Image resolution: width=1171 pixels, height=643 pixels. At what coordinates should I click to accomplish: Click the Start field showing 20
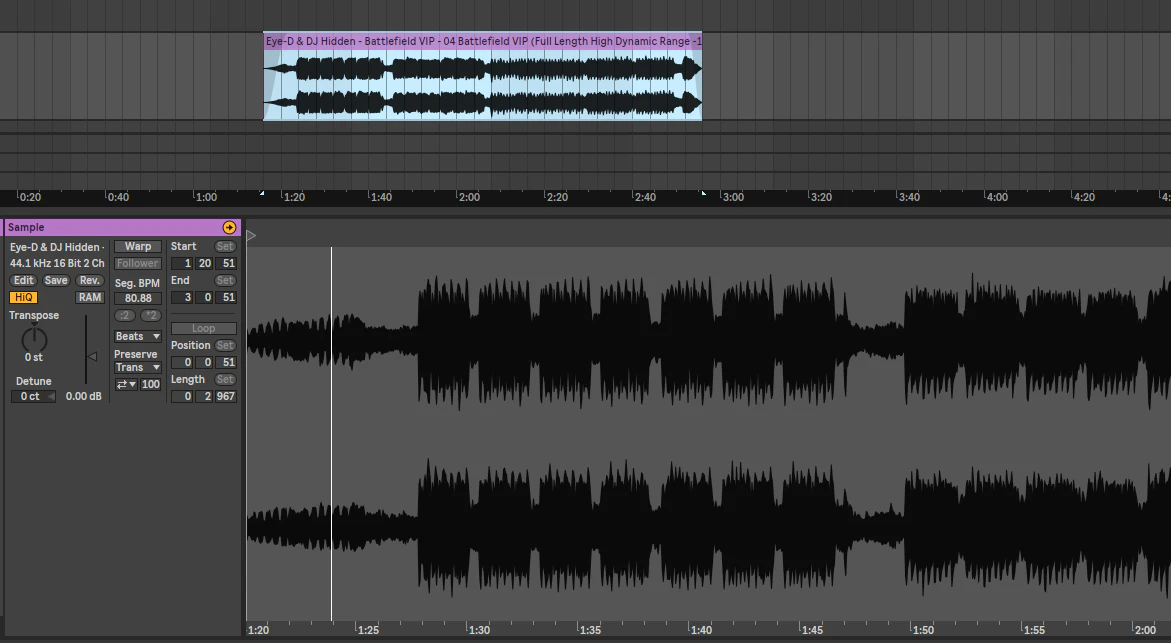point(205,264)
